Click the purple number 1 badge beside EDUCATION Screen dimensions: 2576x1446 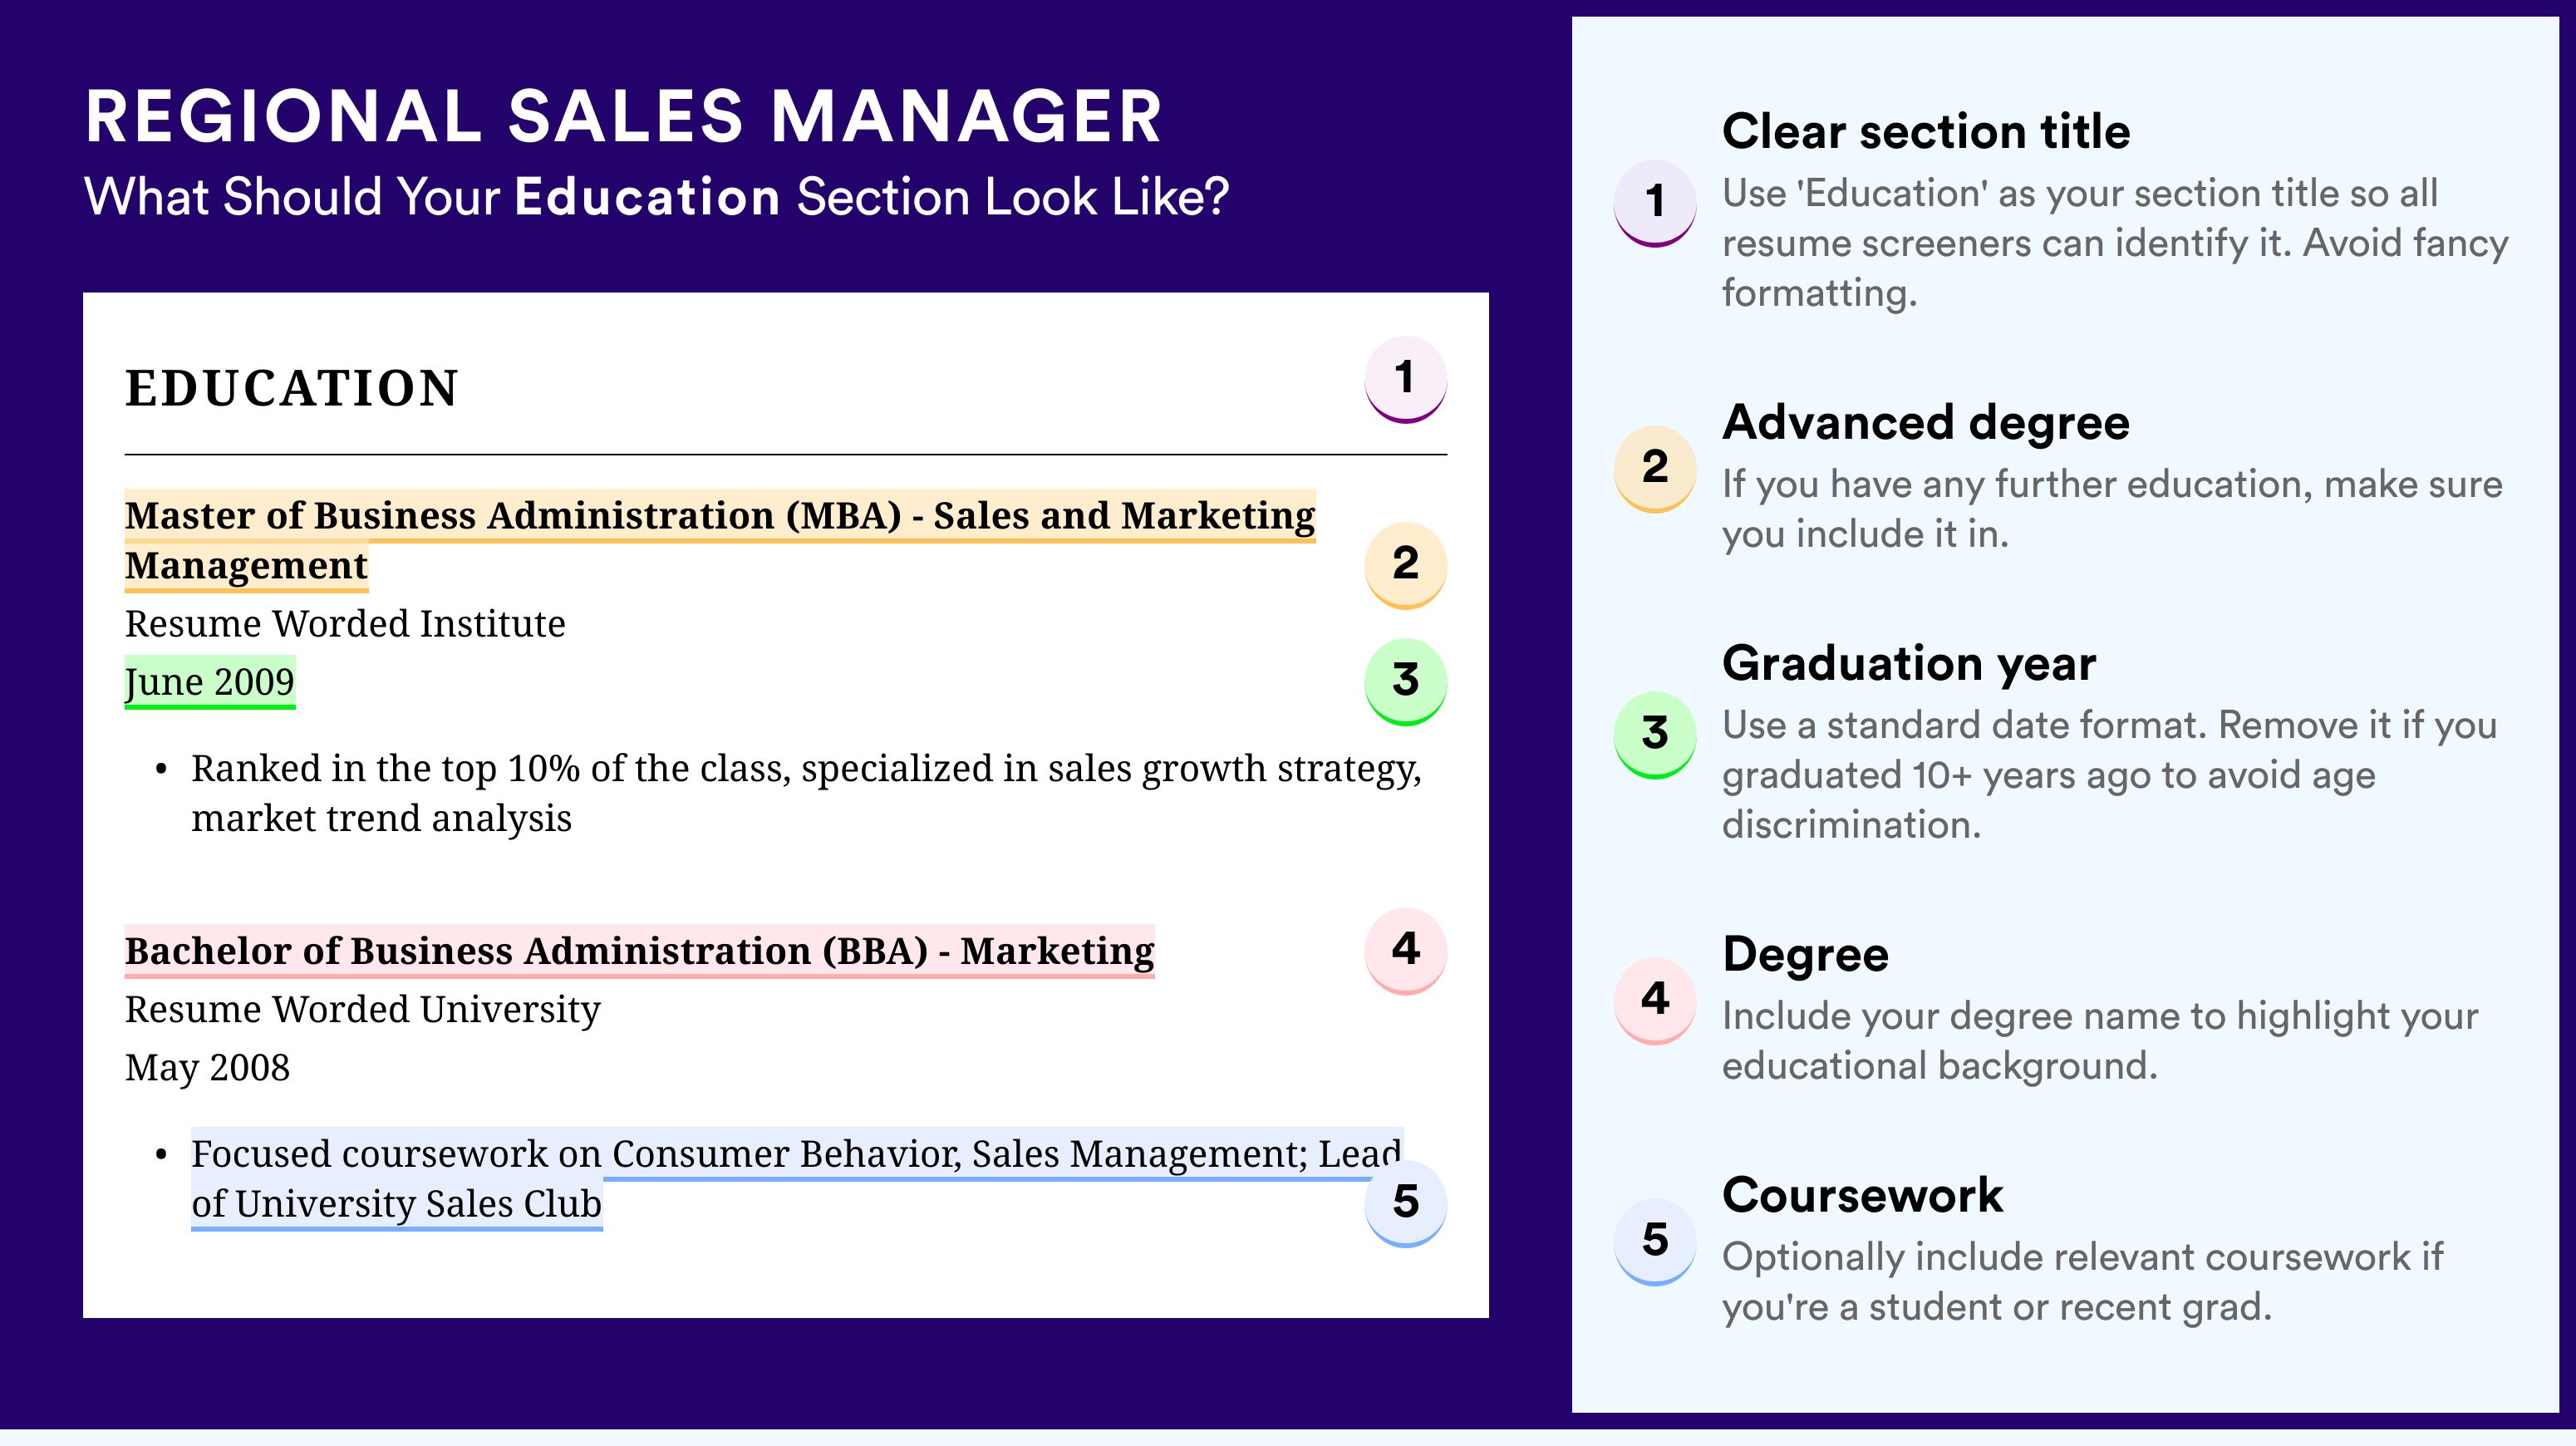1405,379
